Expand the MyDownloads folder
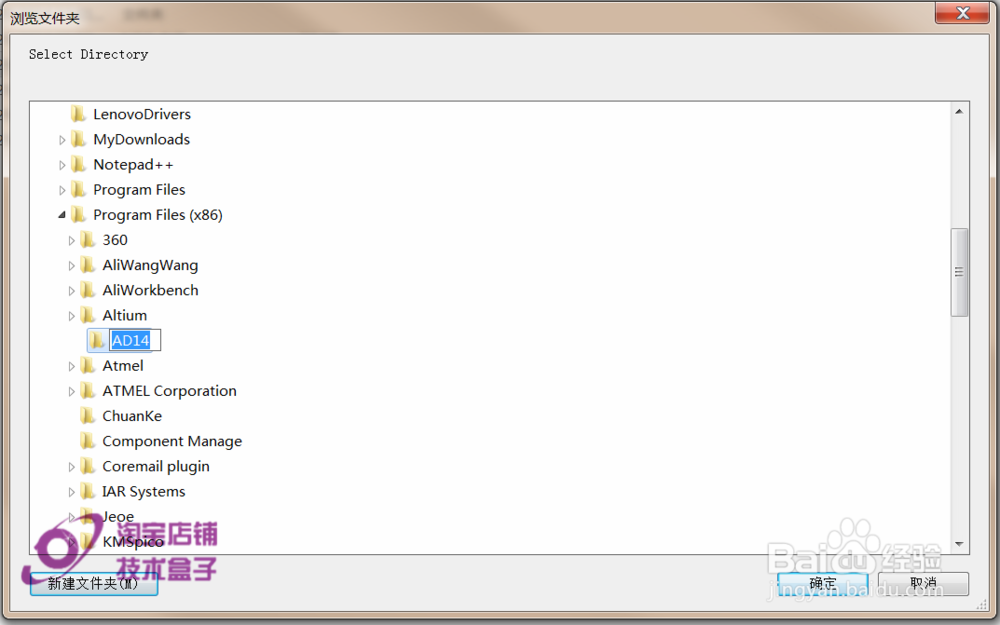1000x625 pixels. pyautogui.click(x=62, y=140)
